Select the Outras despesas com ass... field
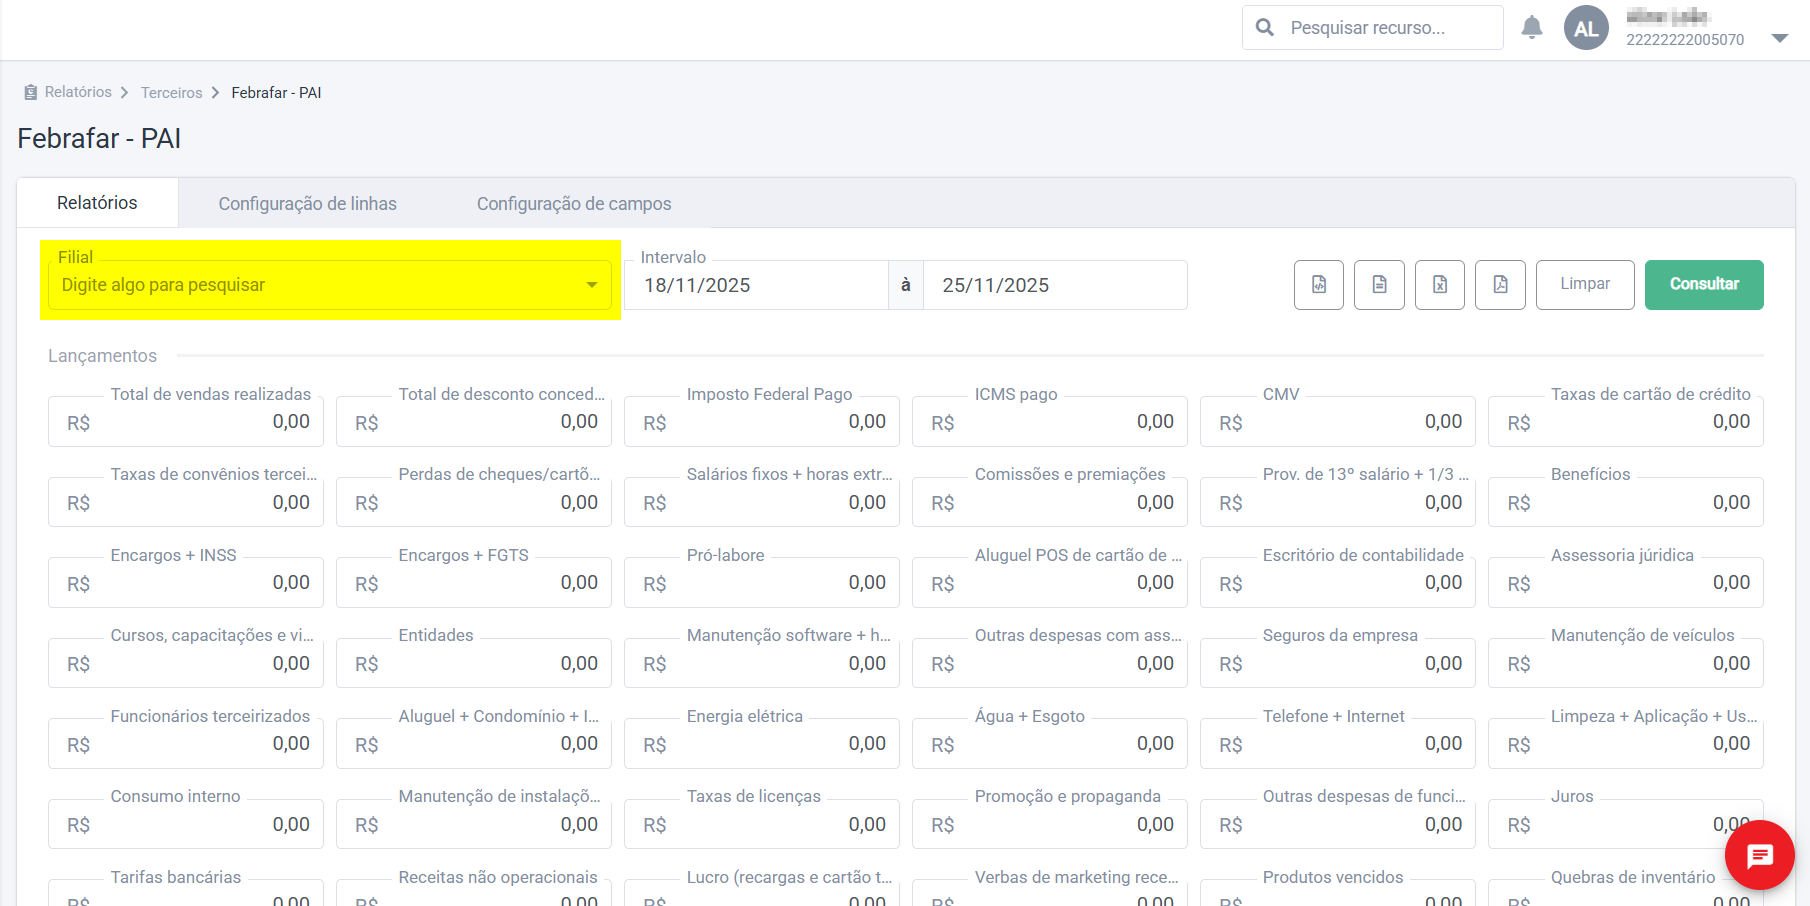 [x=1050, y=663]
